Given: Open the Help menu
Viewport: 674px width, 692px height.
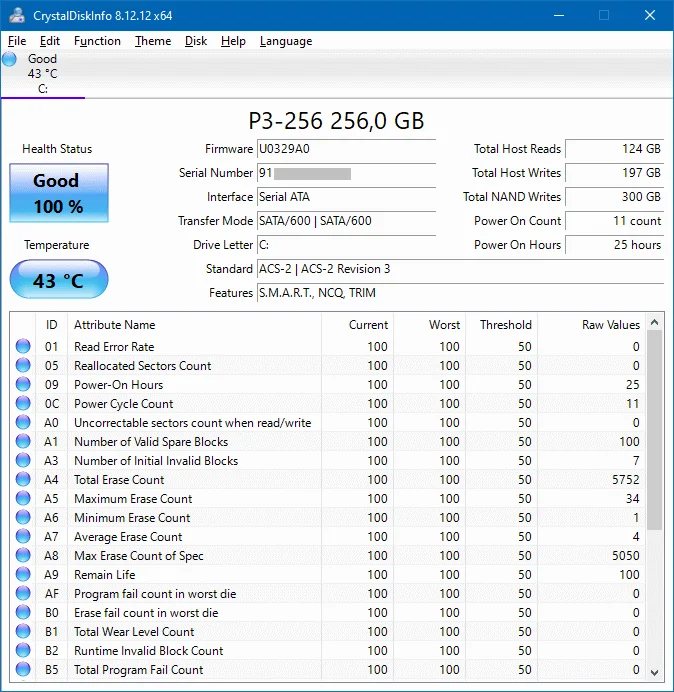Looking at the screenshot, I should [x=233, y=41].
